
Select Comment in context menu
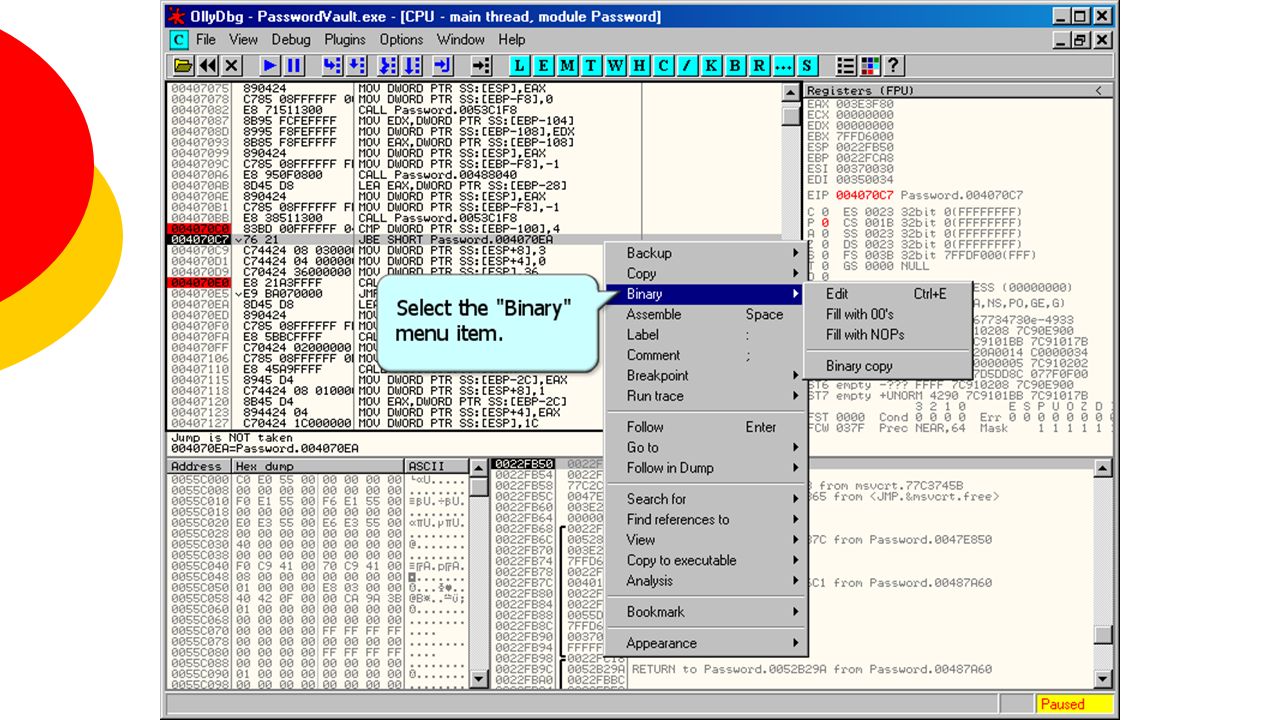(705, 355)
